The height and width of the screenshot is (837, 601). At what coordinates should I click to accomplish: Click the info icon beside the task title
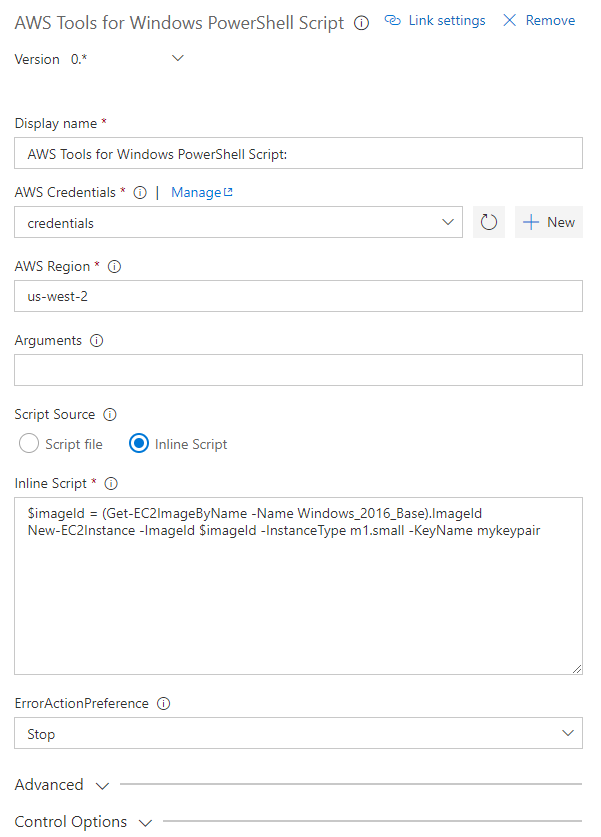click(361, 23)
